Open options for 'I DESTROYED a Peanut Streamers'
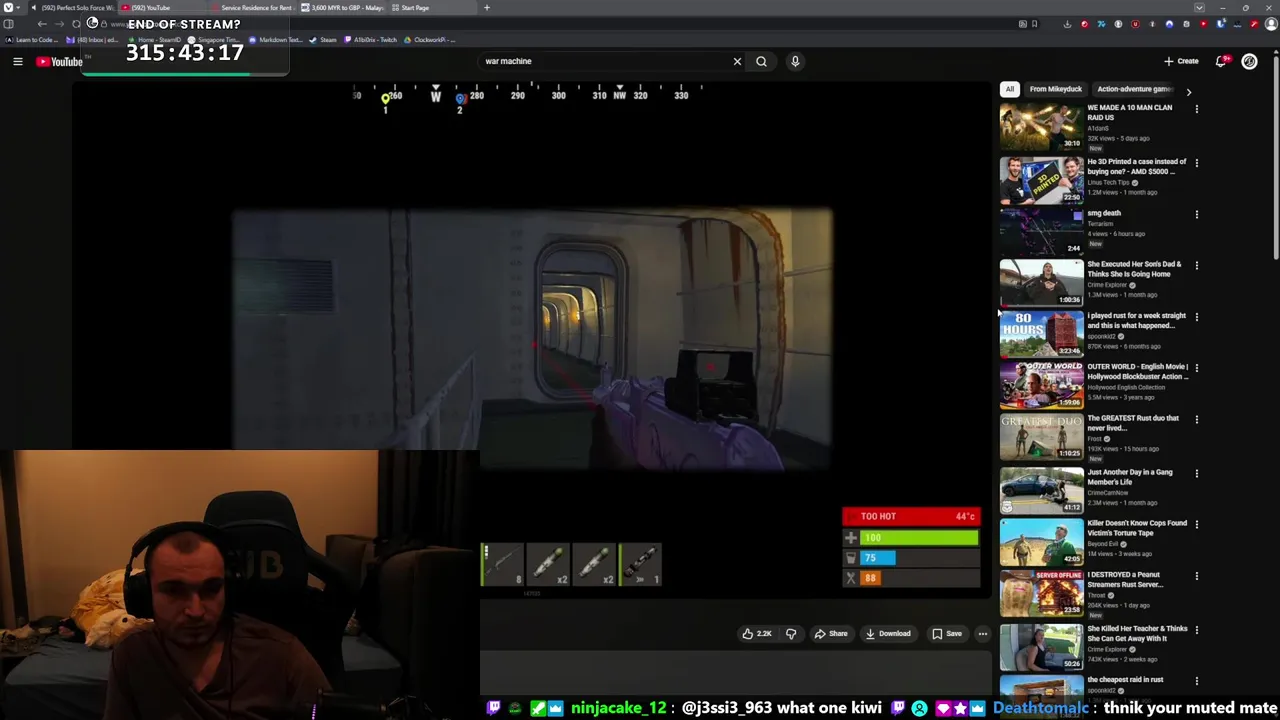This screenshot has height=720, width=1280. [x=1196, y=577]
